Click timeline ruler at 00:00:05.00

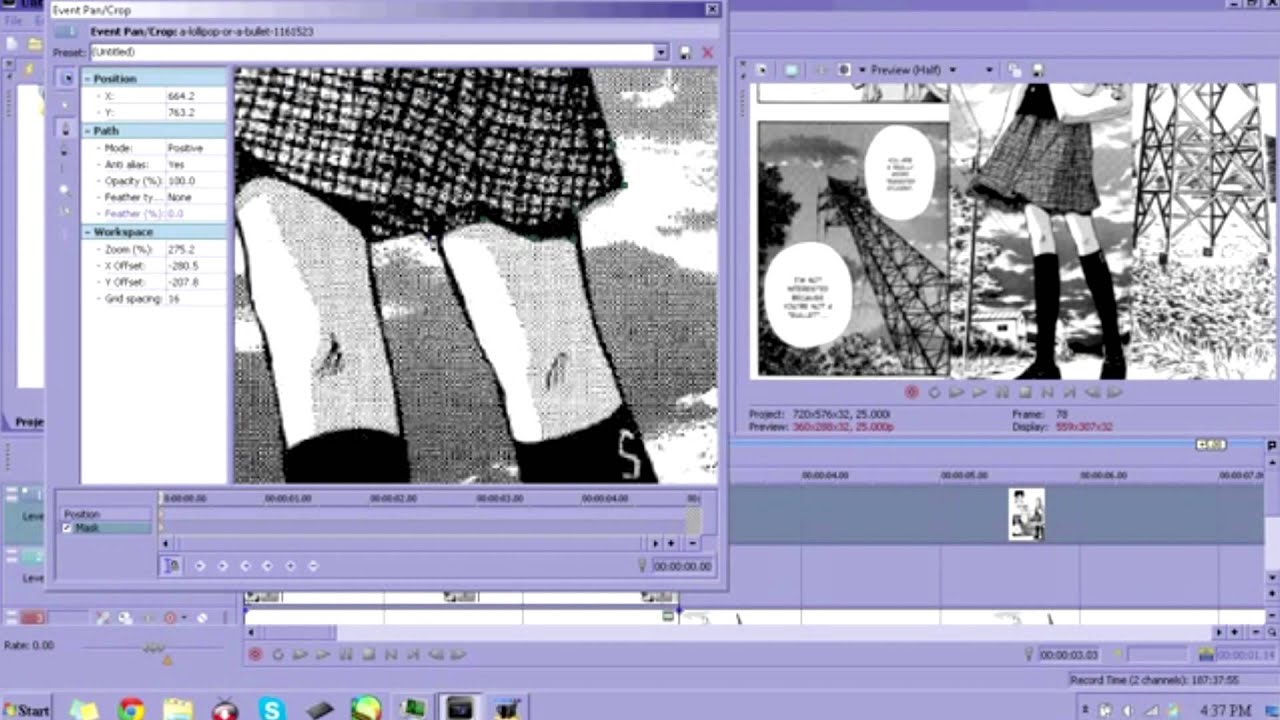(x=964, y=475)
